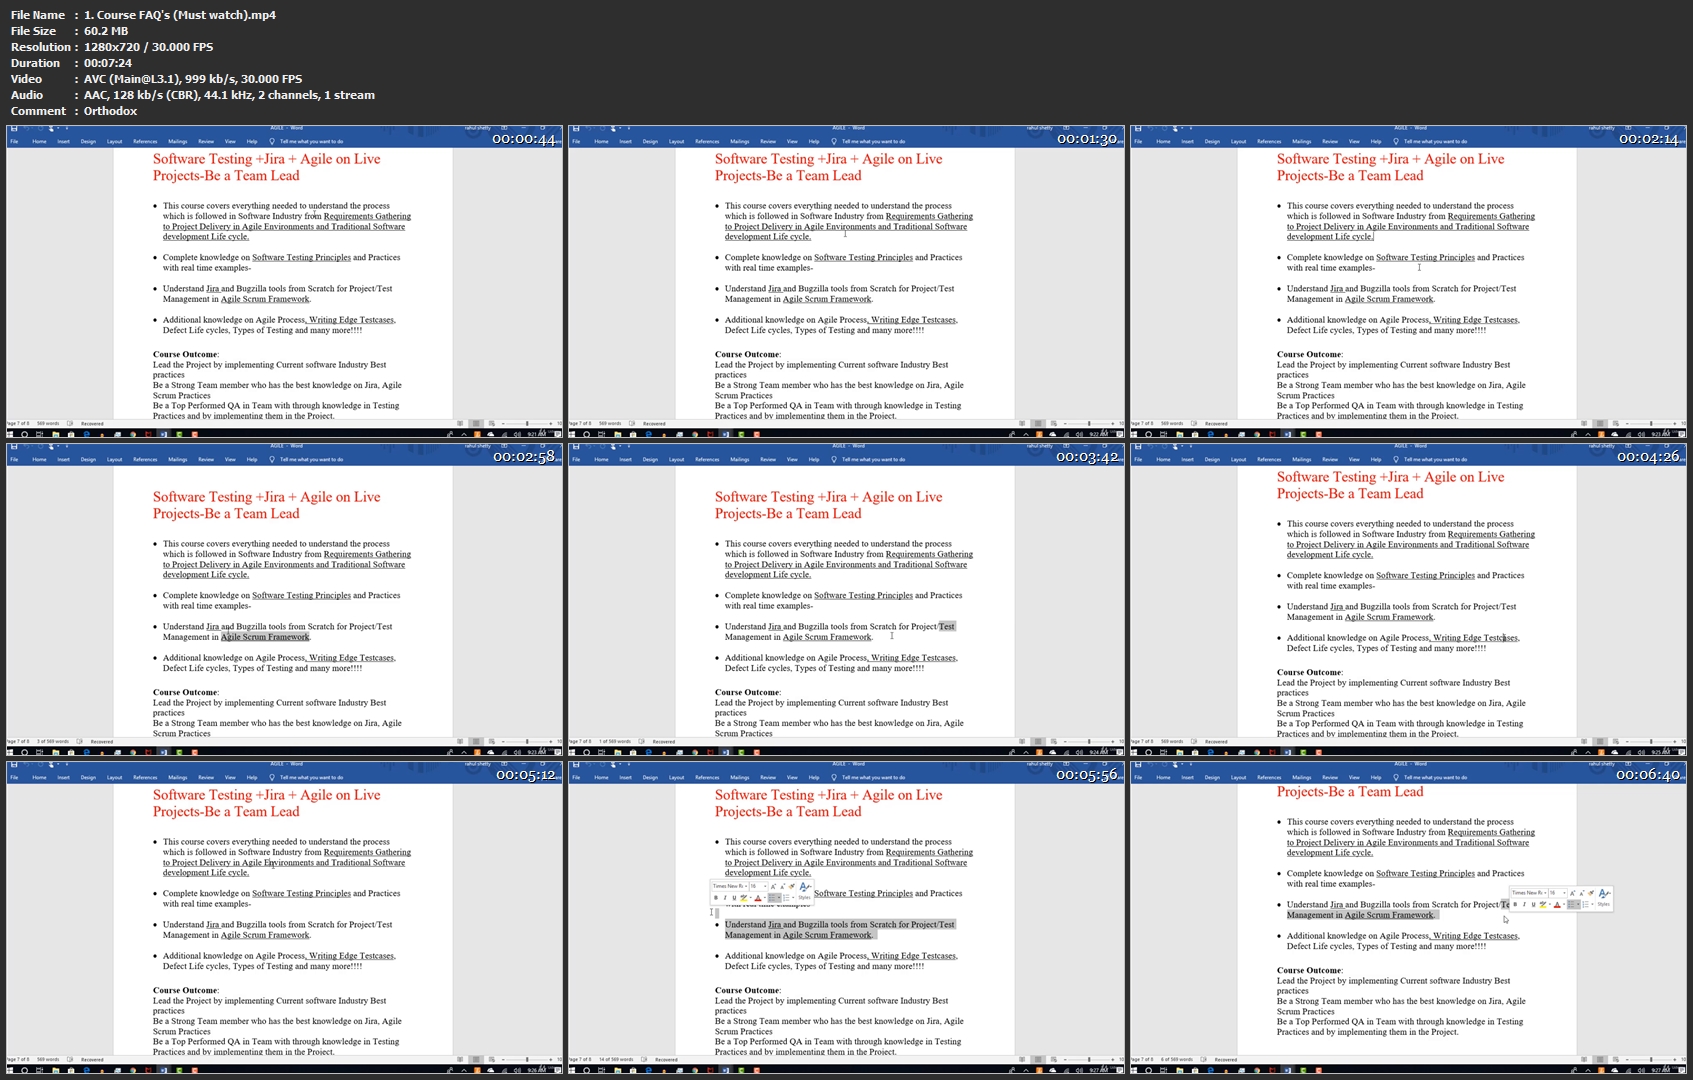The height and width of the screenshot is (1080, 1693).
Task: Expand bullets dropdown arrow in 00:05:56 mini toolbar
Action: click(x=779, y=898)
